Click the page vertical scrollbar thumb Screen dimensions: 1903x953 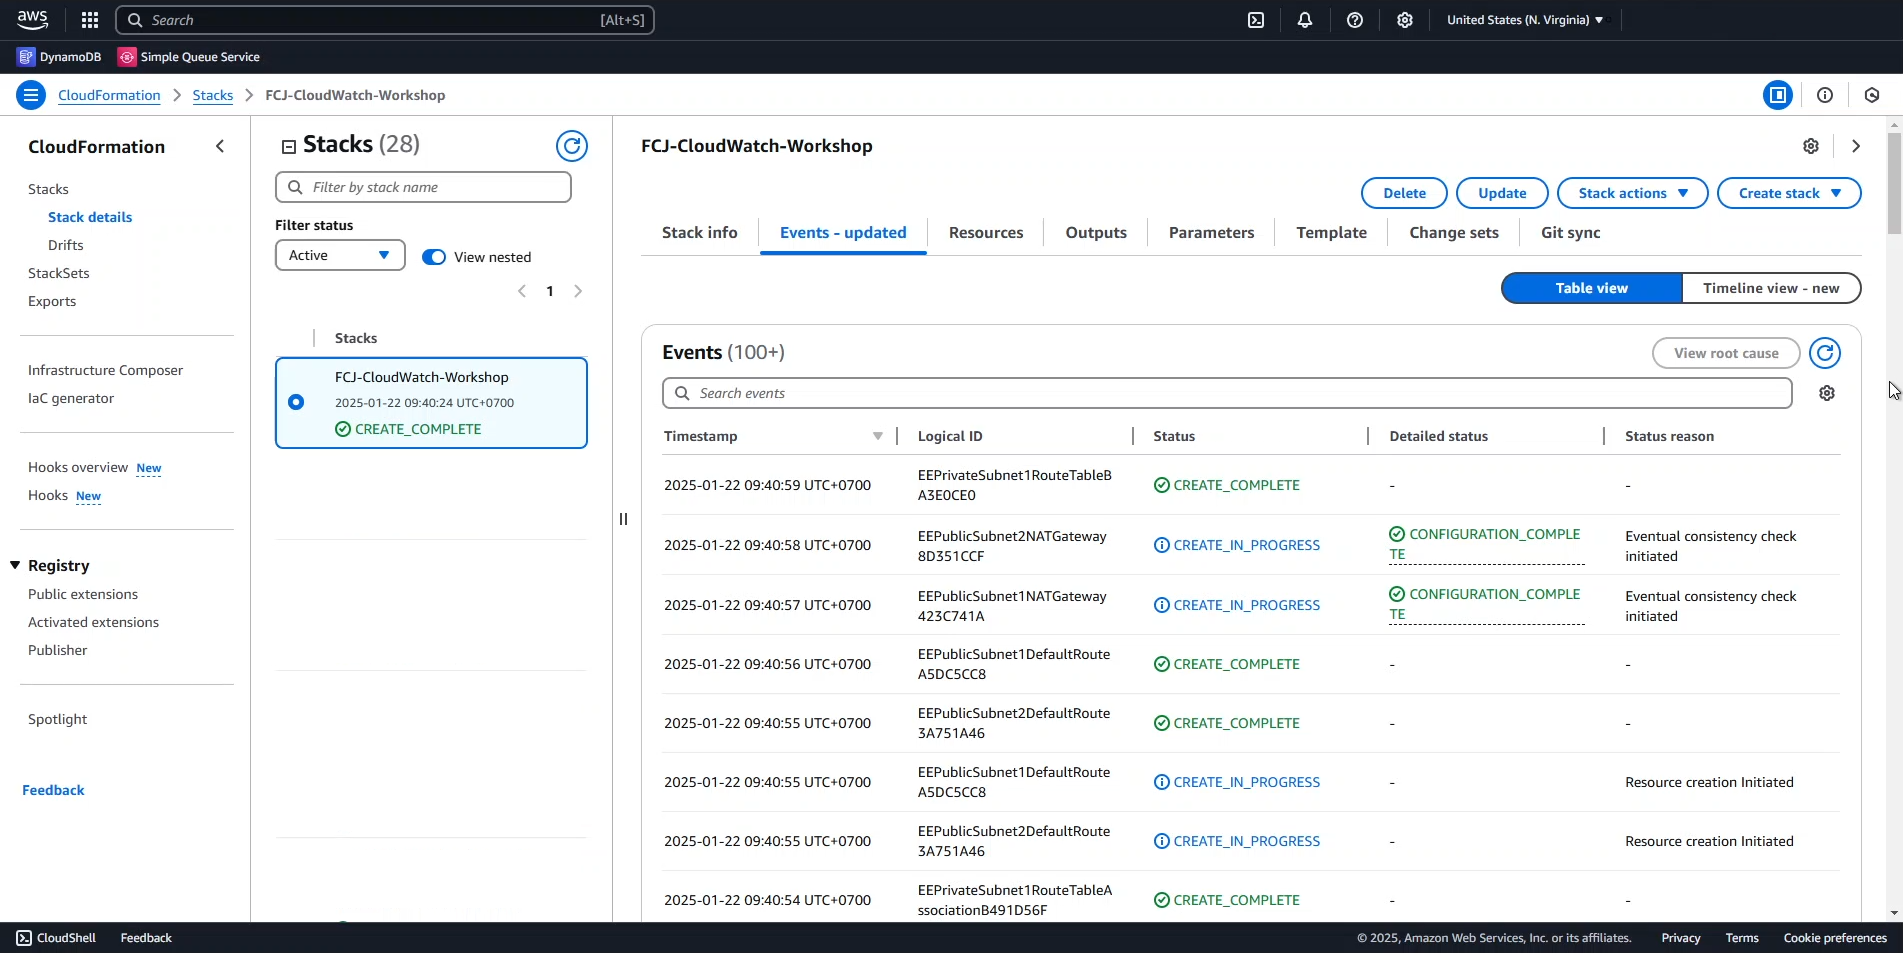click(1894, 183)
